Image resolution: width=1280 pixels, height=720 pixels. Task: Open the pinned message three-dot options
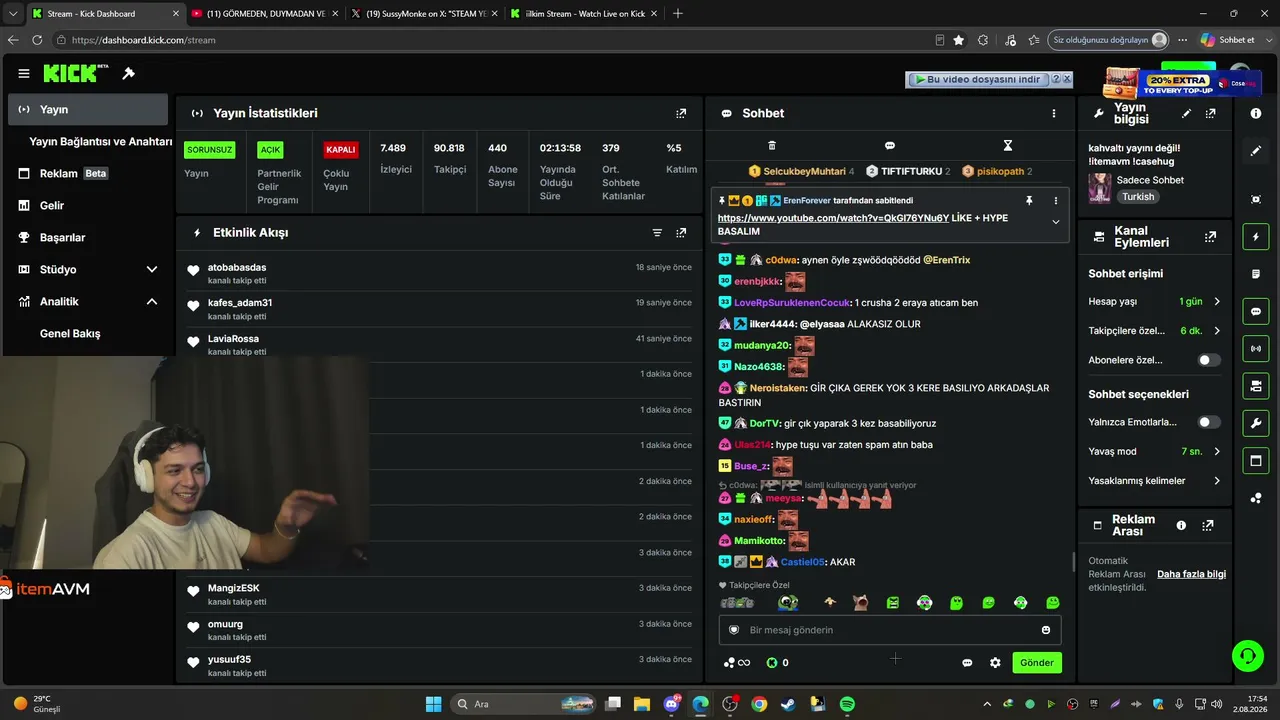[1055, 200]
